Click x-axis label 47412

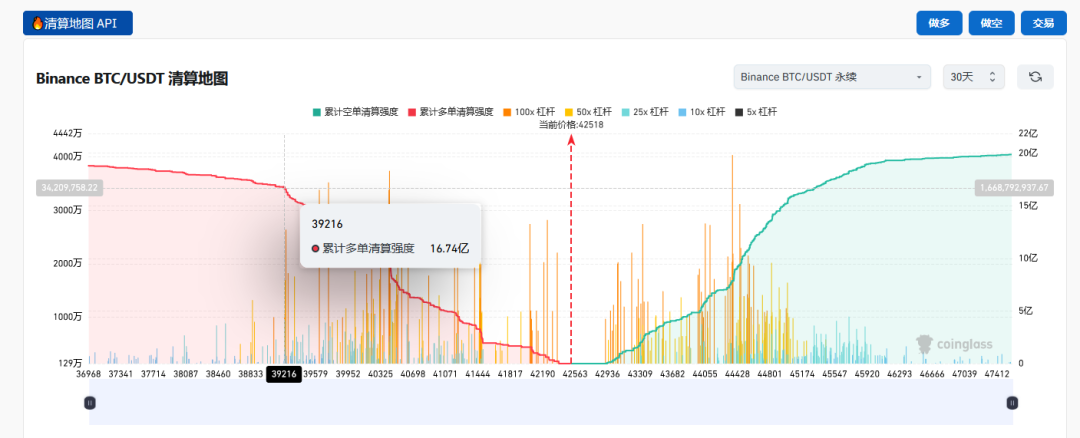click(x=995, y=374)
